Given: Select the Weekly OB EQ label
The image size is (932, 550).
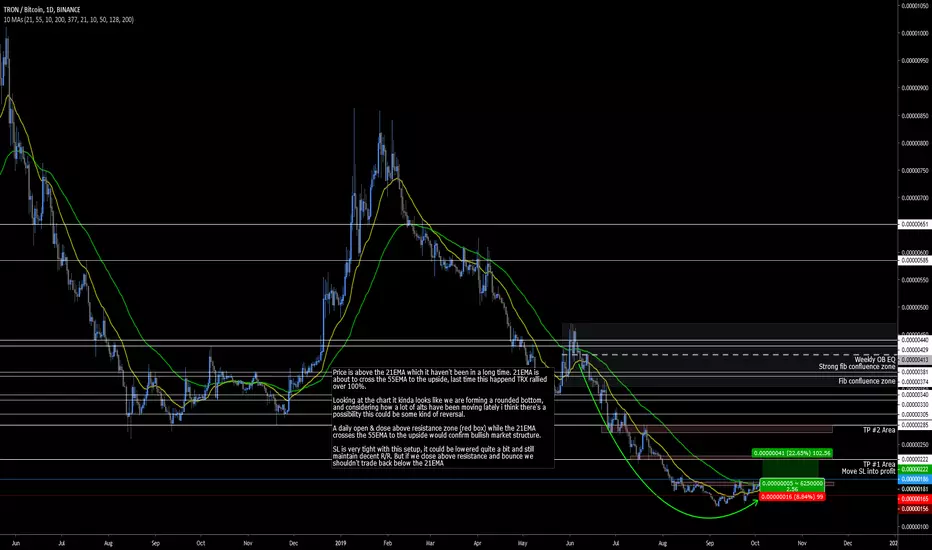Looking at the screenshot, I should click(x=874, y=360).
